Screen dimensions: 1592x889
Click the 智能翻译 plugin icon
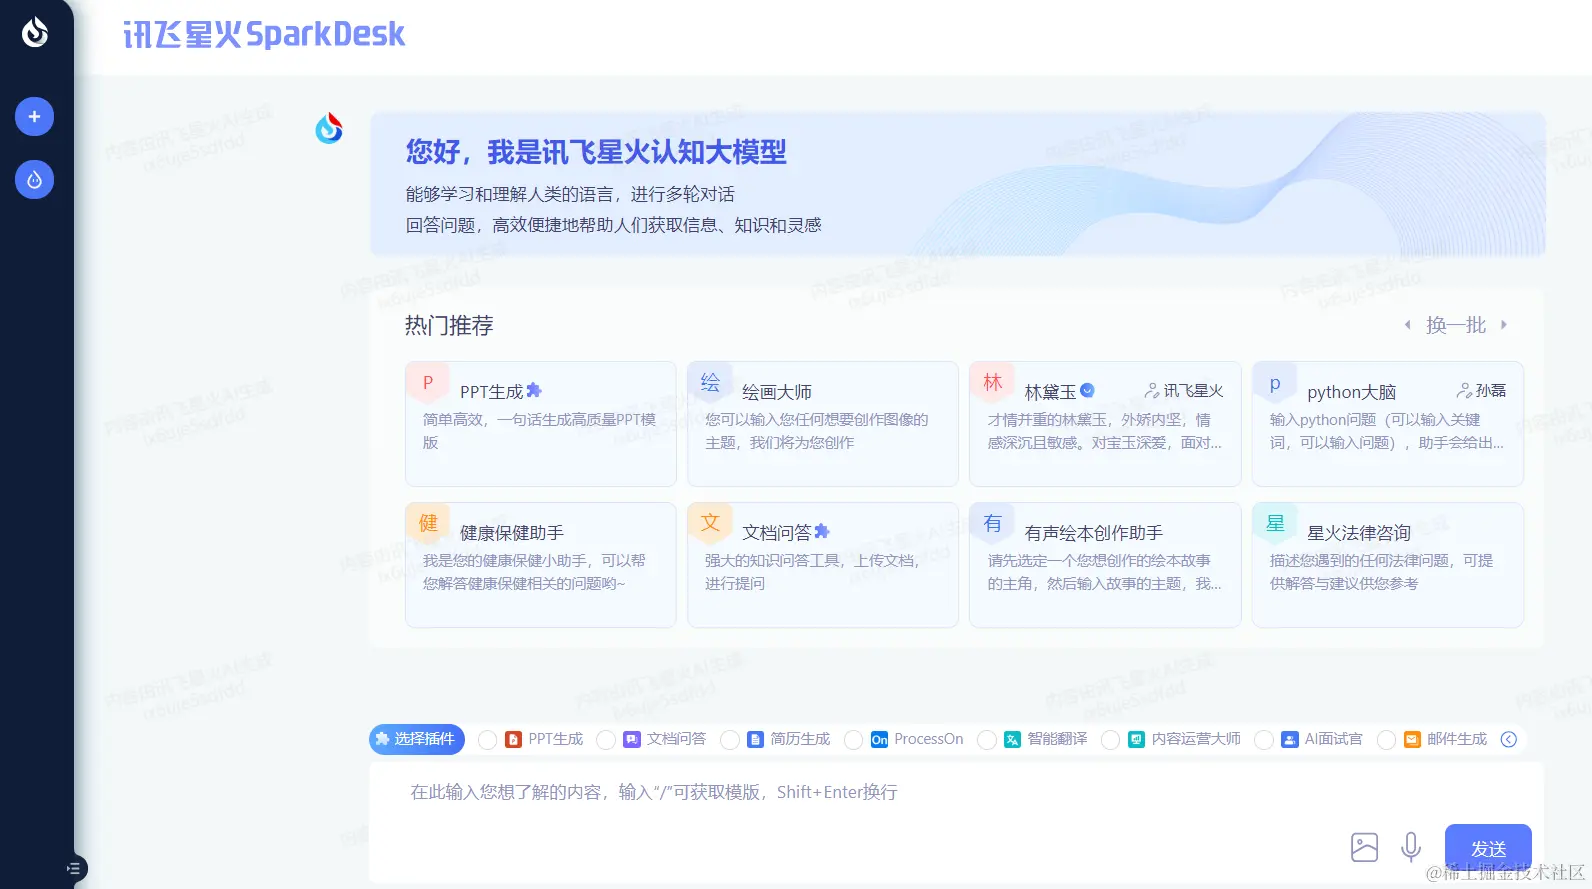(x=1012, y=740)
